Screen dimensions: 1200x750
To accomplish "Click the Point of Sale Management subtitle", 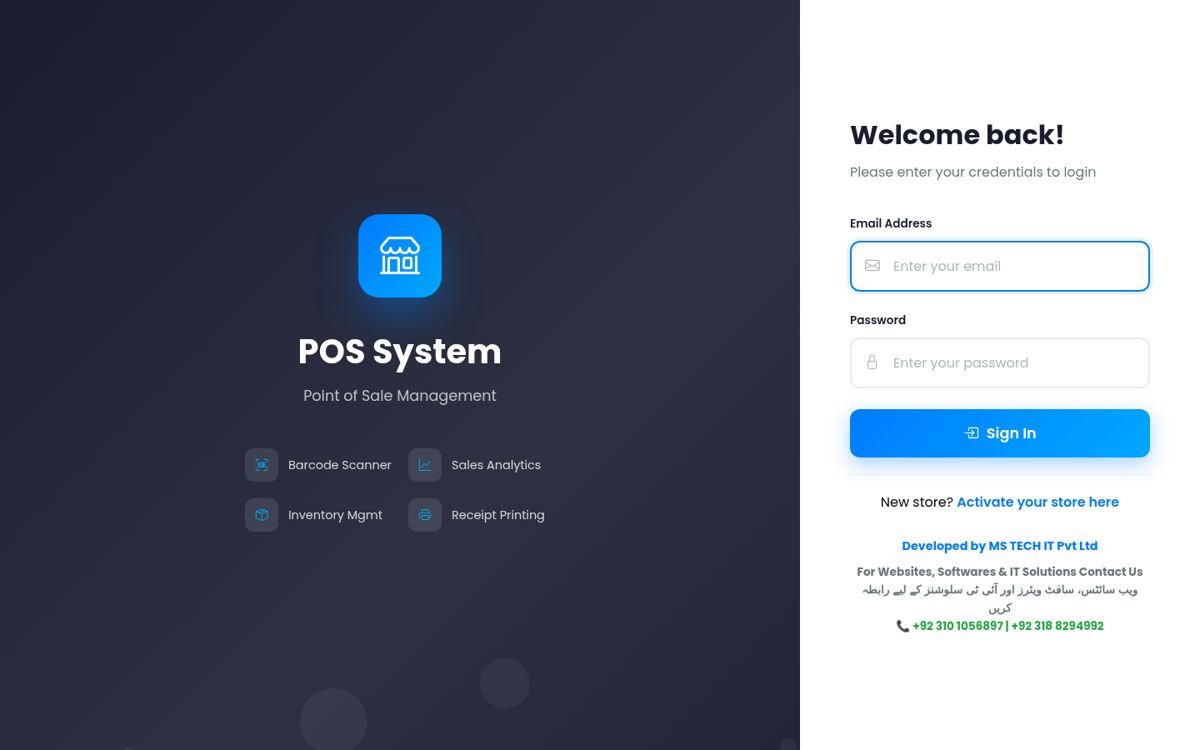I will tap(400, 396).
